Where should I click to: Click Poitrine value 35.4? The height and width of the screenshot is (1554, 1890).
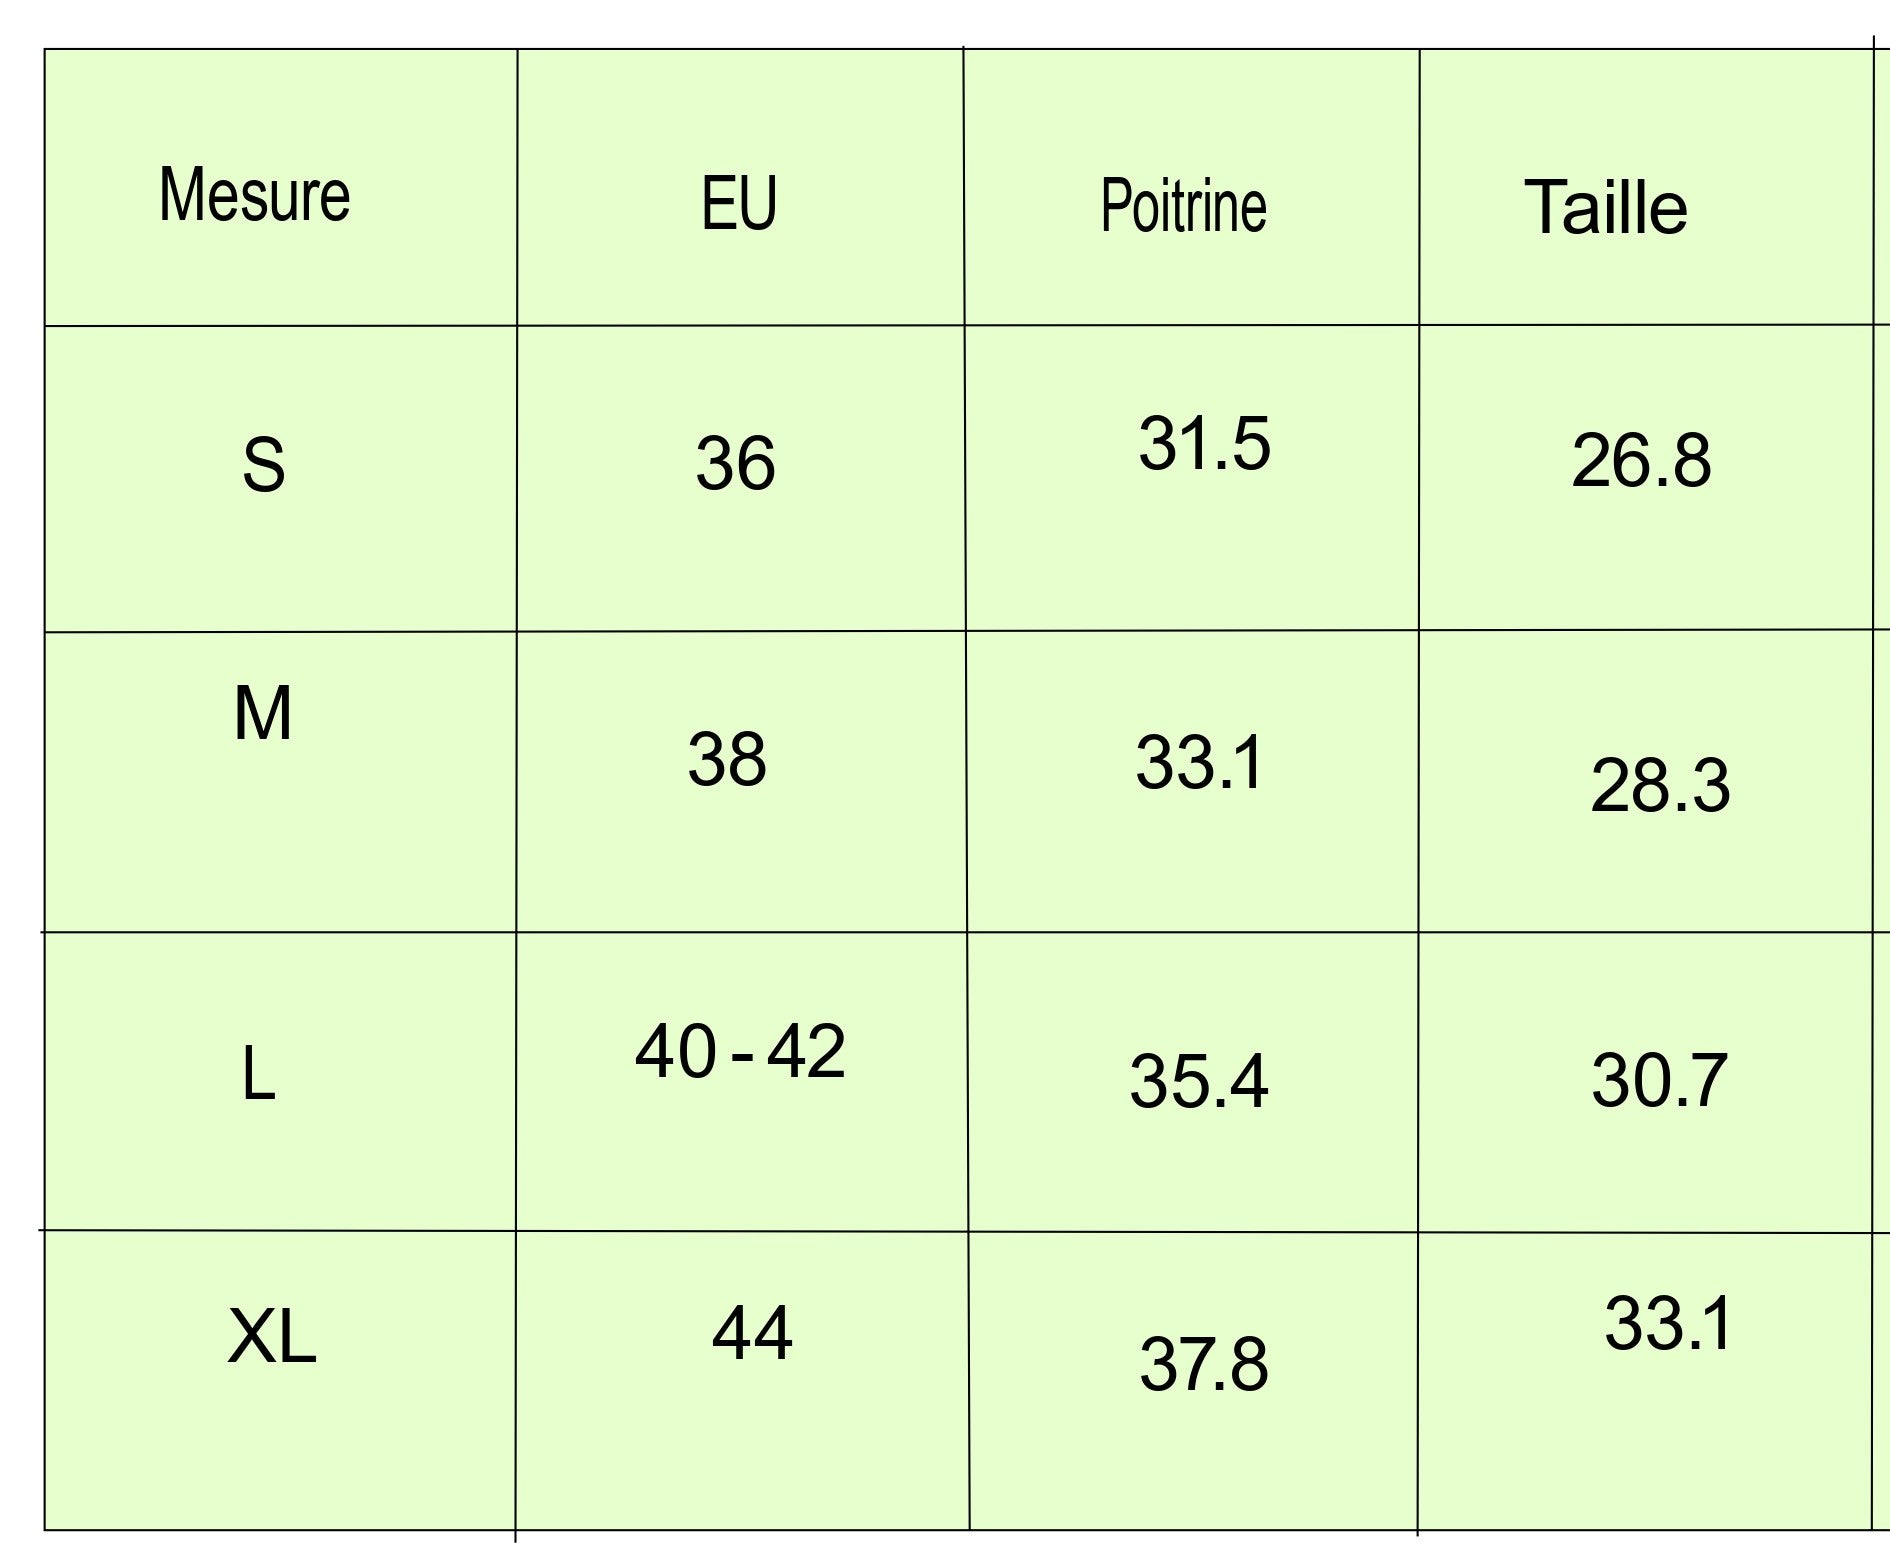click(x=1199, y=1082)
